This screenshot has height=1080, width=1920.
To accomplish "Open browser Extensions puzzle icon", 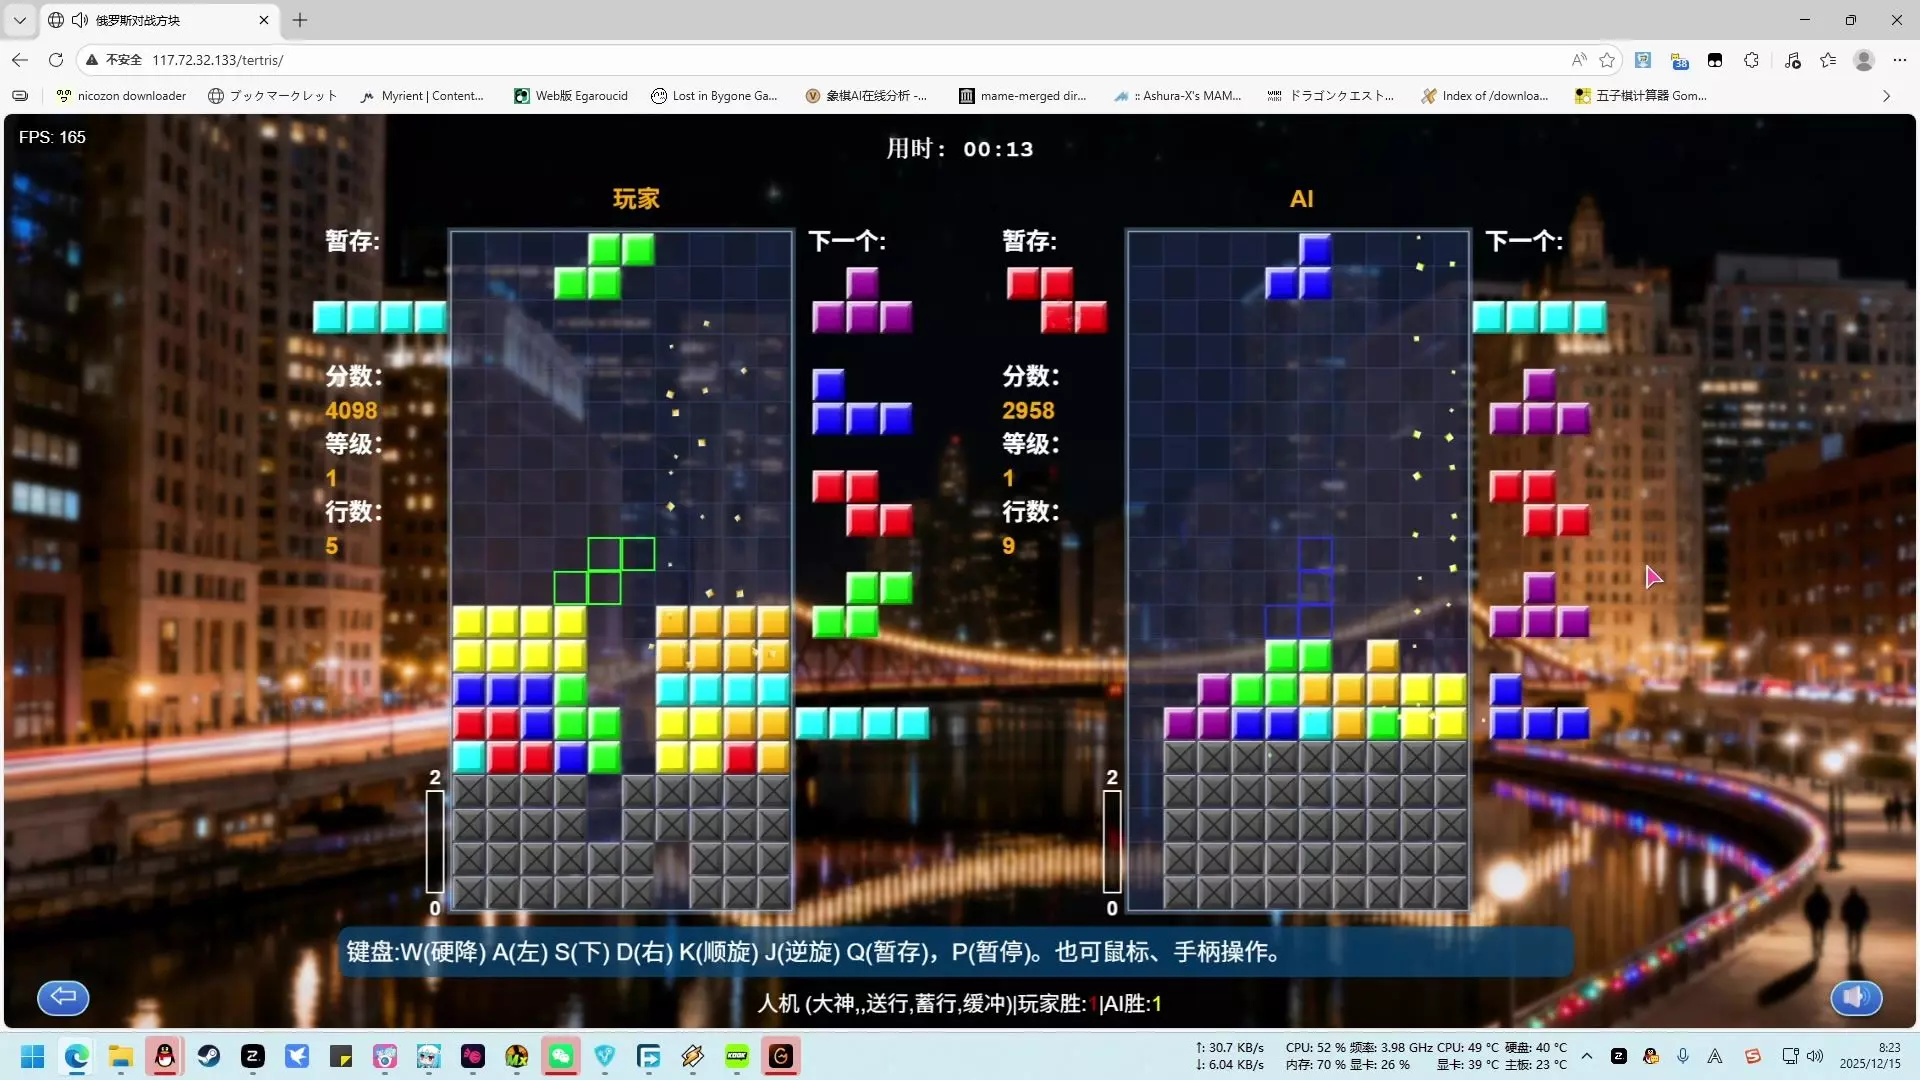I will (x=1751, y=60).
